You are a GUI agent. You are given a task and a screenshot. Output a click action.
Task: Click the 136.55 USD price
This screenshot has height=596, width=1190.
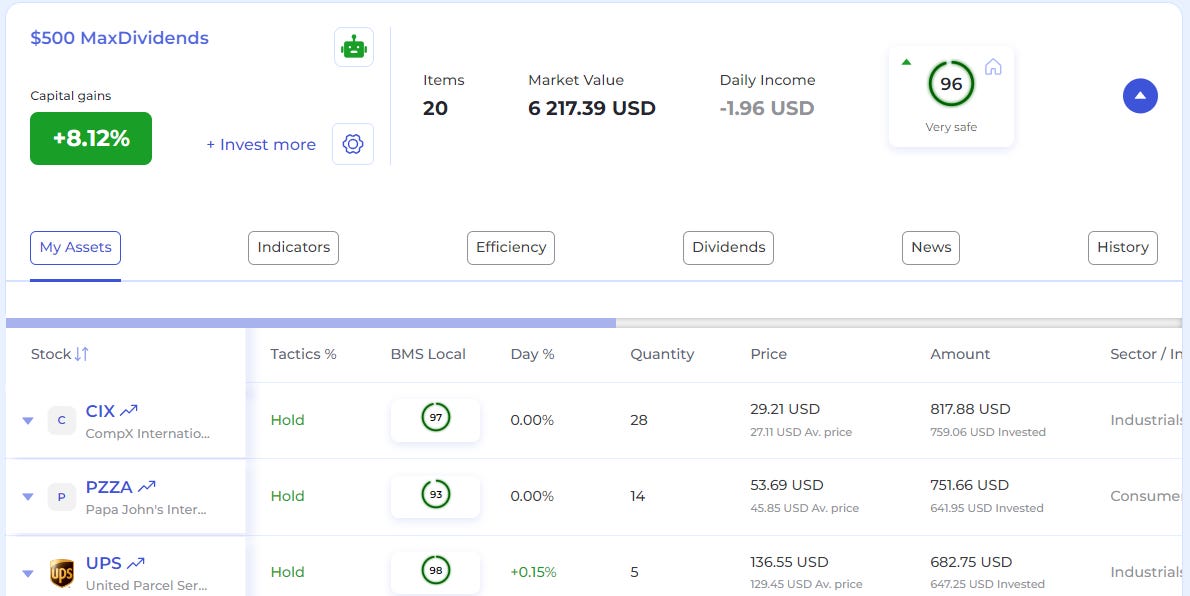coord(789,563)
